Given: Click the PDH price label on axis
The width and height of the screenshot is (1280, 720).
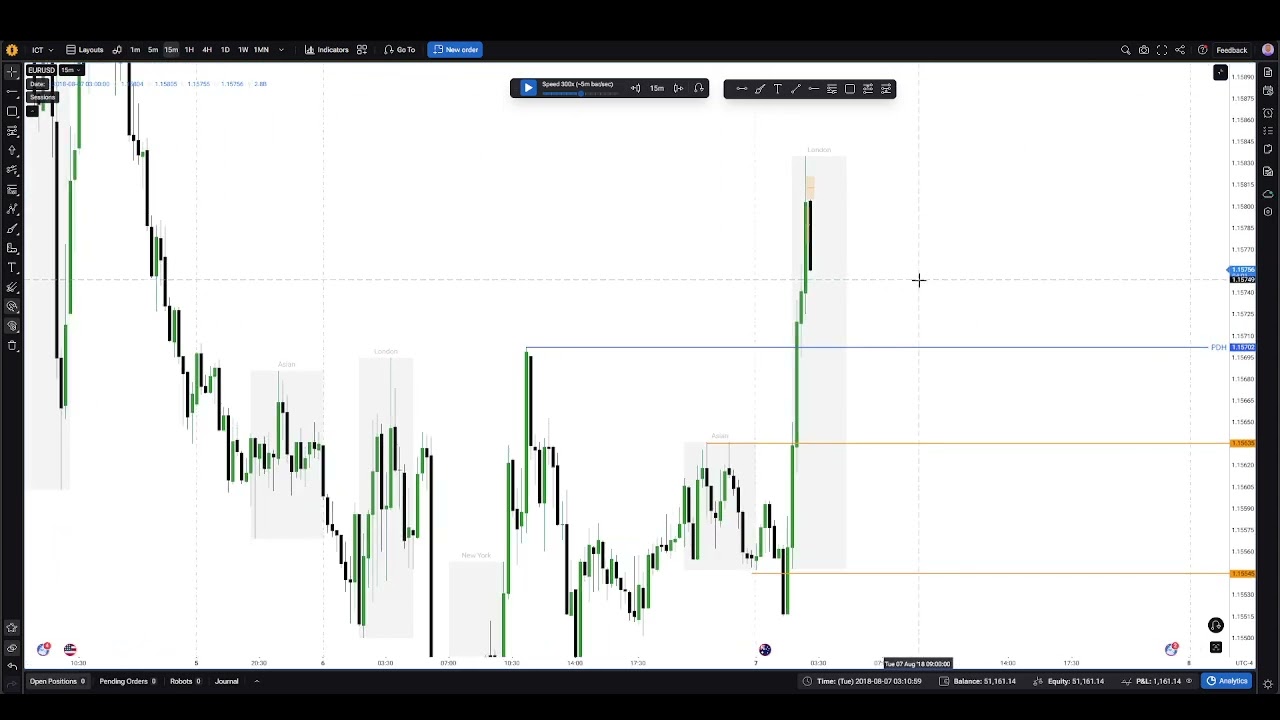Looking at the screenshot, I should (1242, 347).
